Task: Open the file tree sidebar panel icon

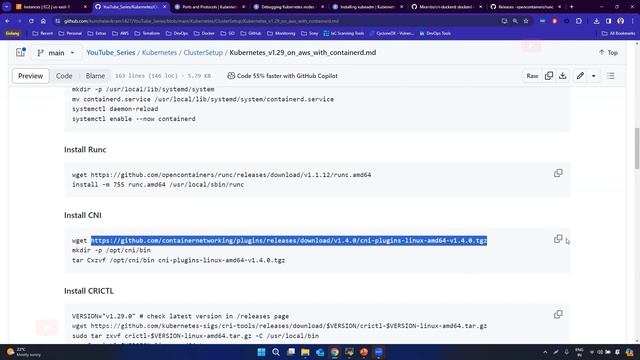Action: 20,52
